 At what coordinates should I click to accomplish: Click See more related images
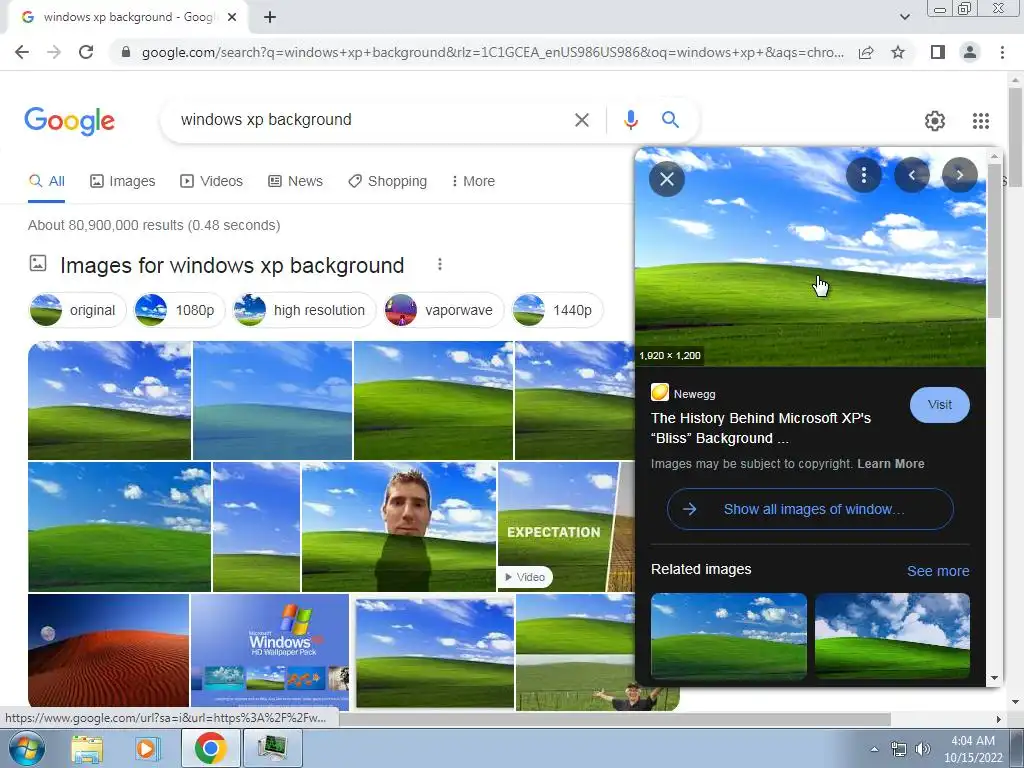pos(938,571)
